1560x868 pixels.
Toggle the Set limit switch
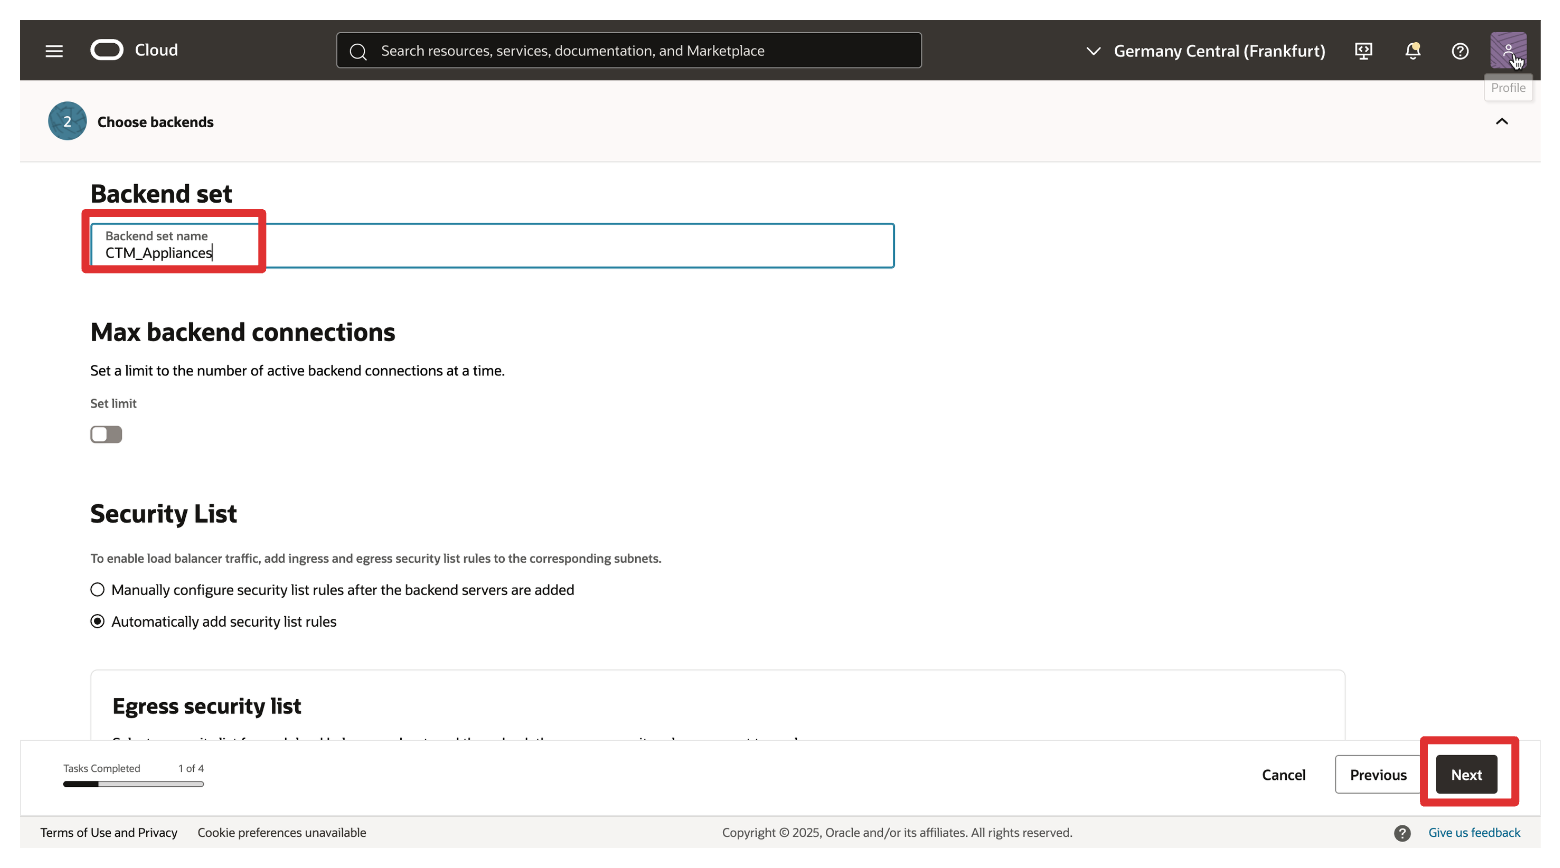[106, 434]
